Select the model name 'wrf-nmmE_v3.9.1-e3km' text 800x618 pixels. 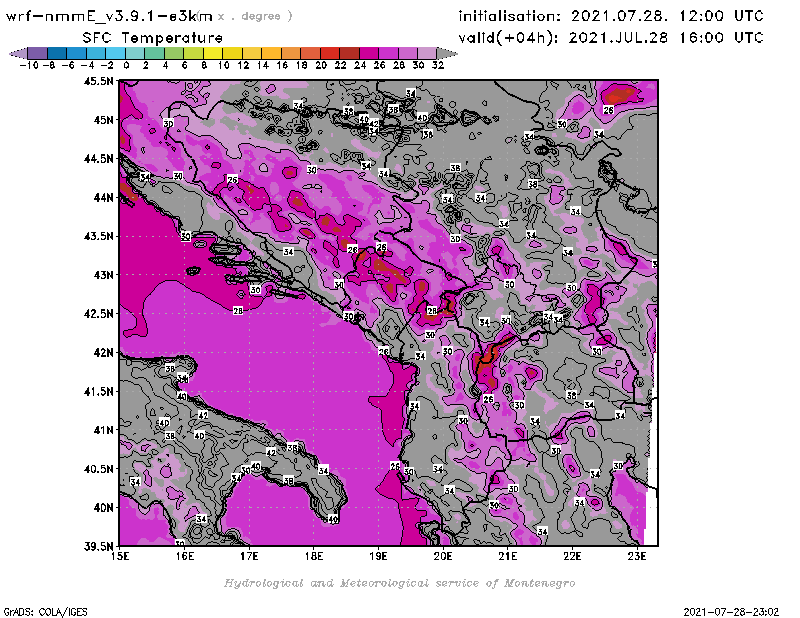pos(109,16)
